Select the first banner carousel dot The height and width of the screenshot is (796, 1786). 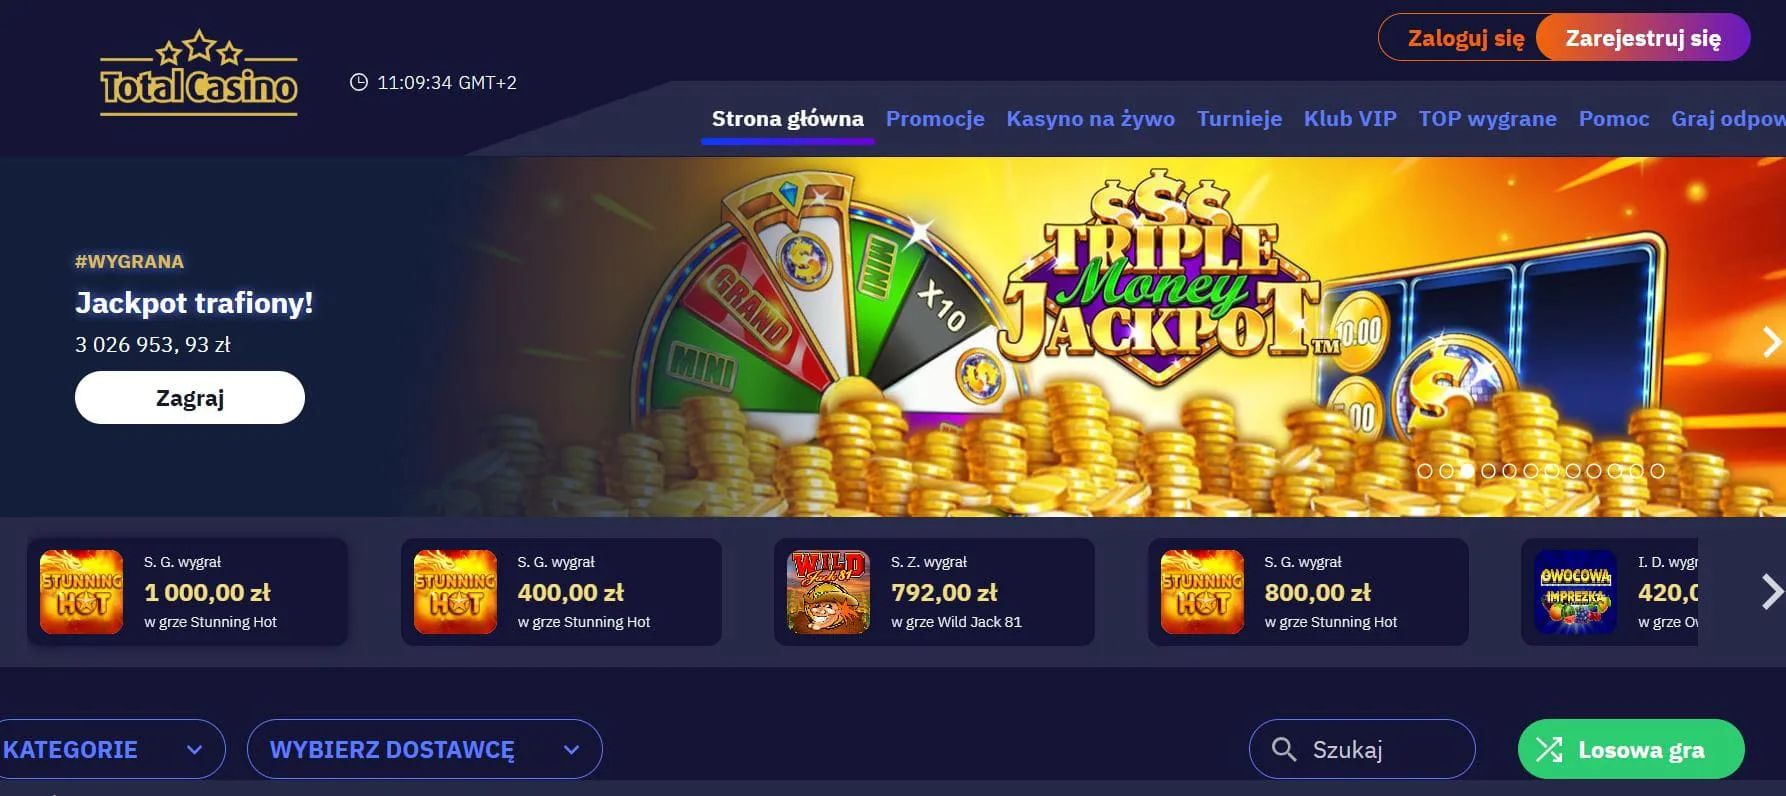point(1425,471)
